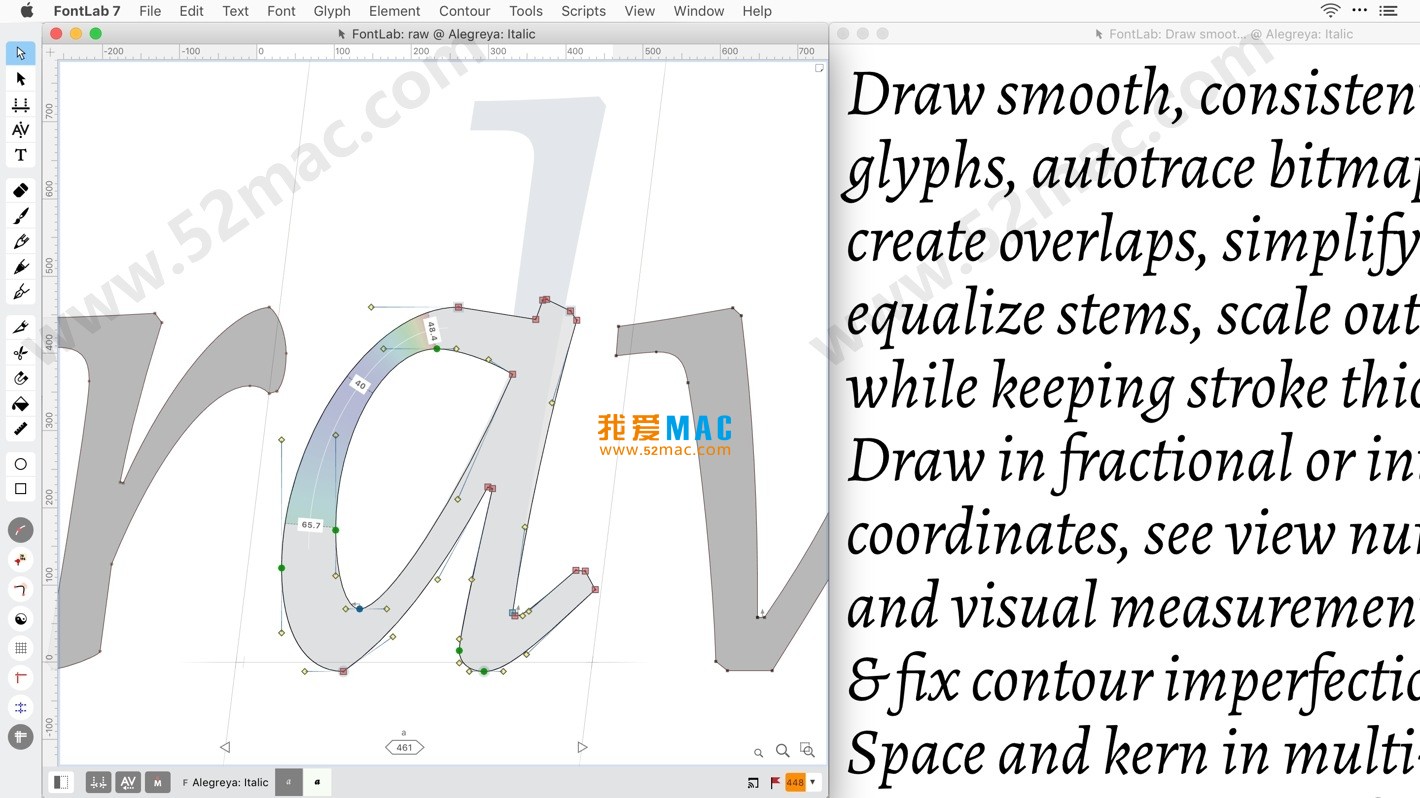
Task: Choose the Fill bucket tool
Action: pos(20,403)
